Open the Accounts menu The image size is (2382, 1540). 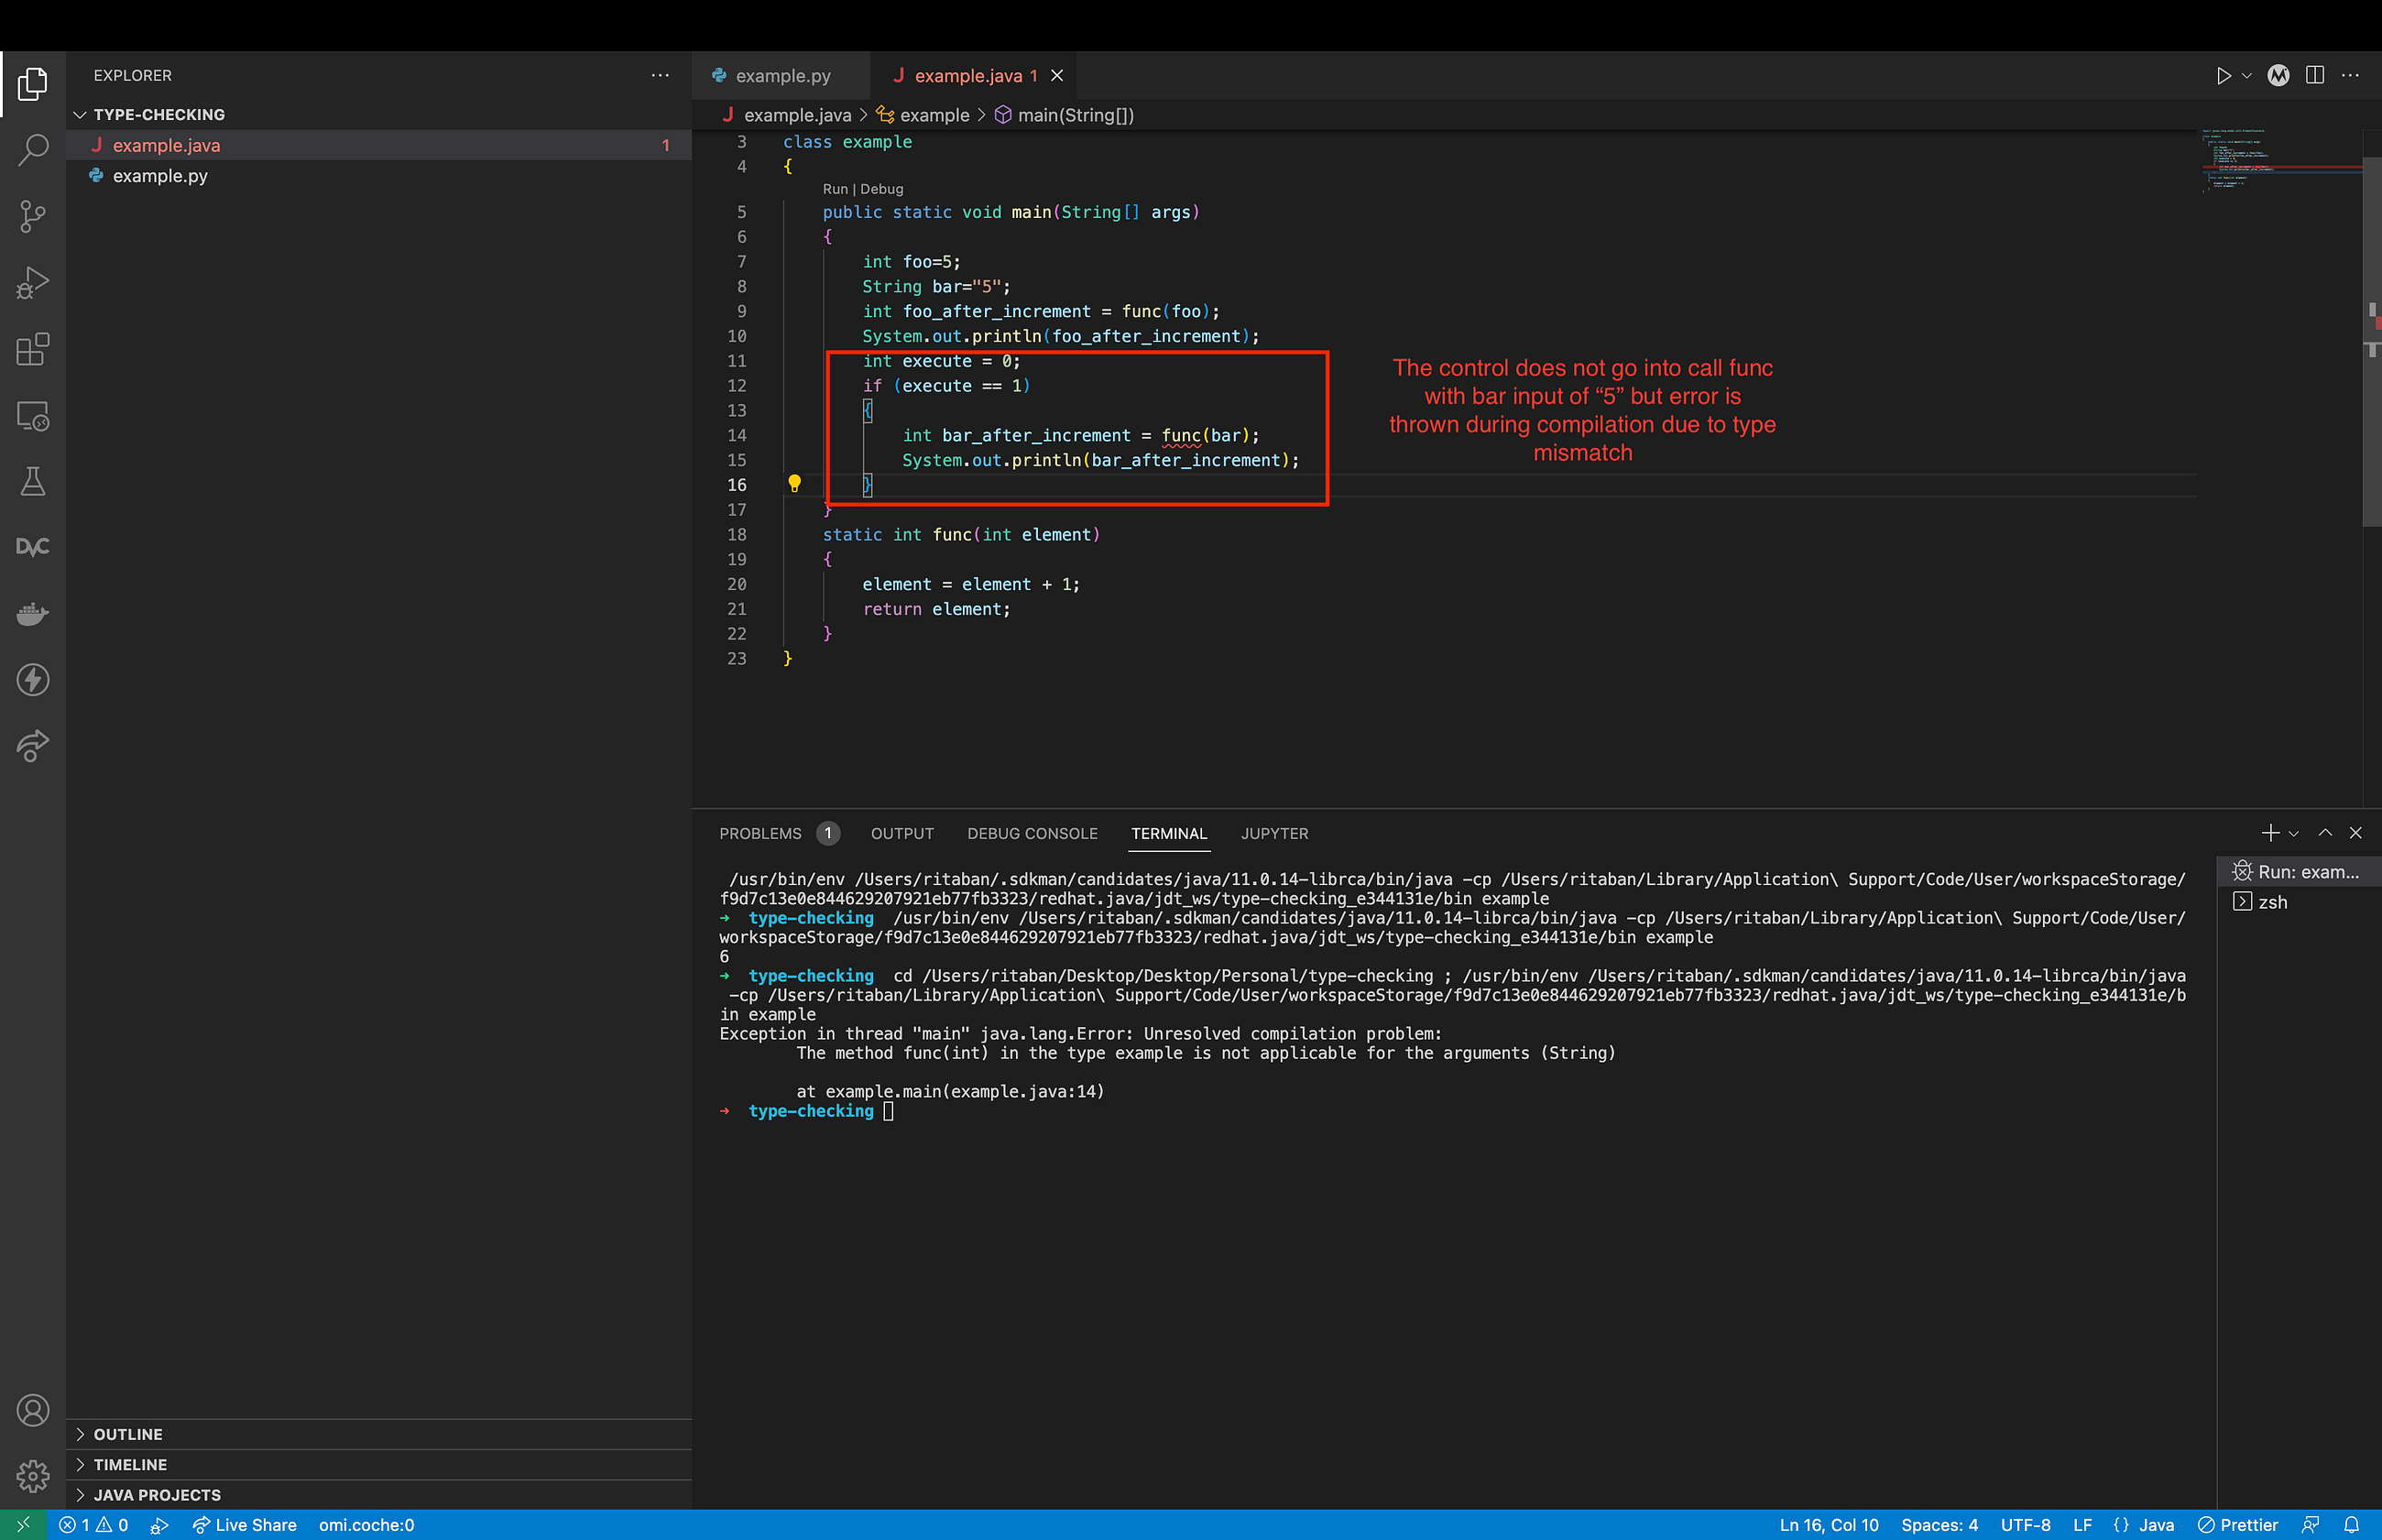click(32, 1410)
